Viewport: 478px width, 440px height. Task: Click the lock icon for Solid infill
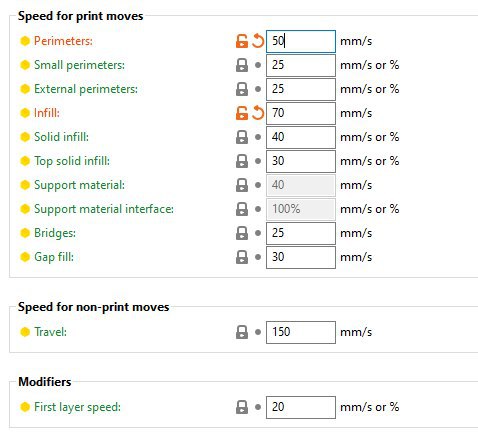[x=242, y=137]
